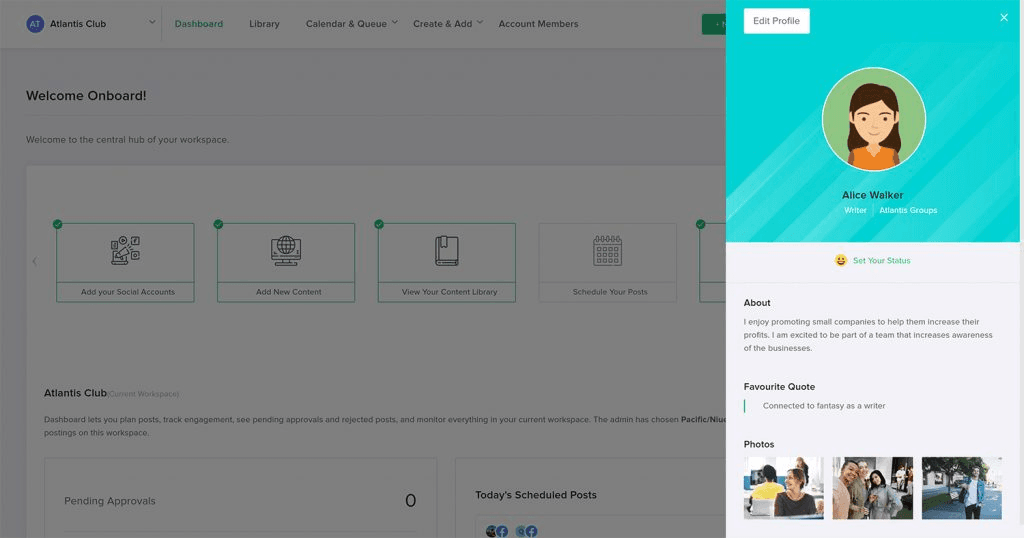Click the Add your Social Accounts icon

(x=125, y=251)
